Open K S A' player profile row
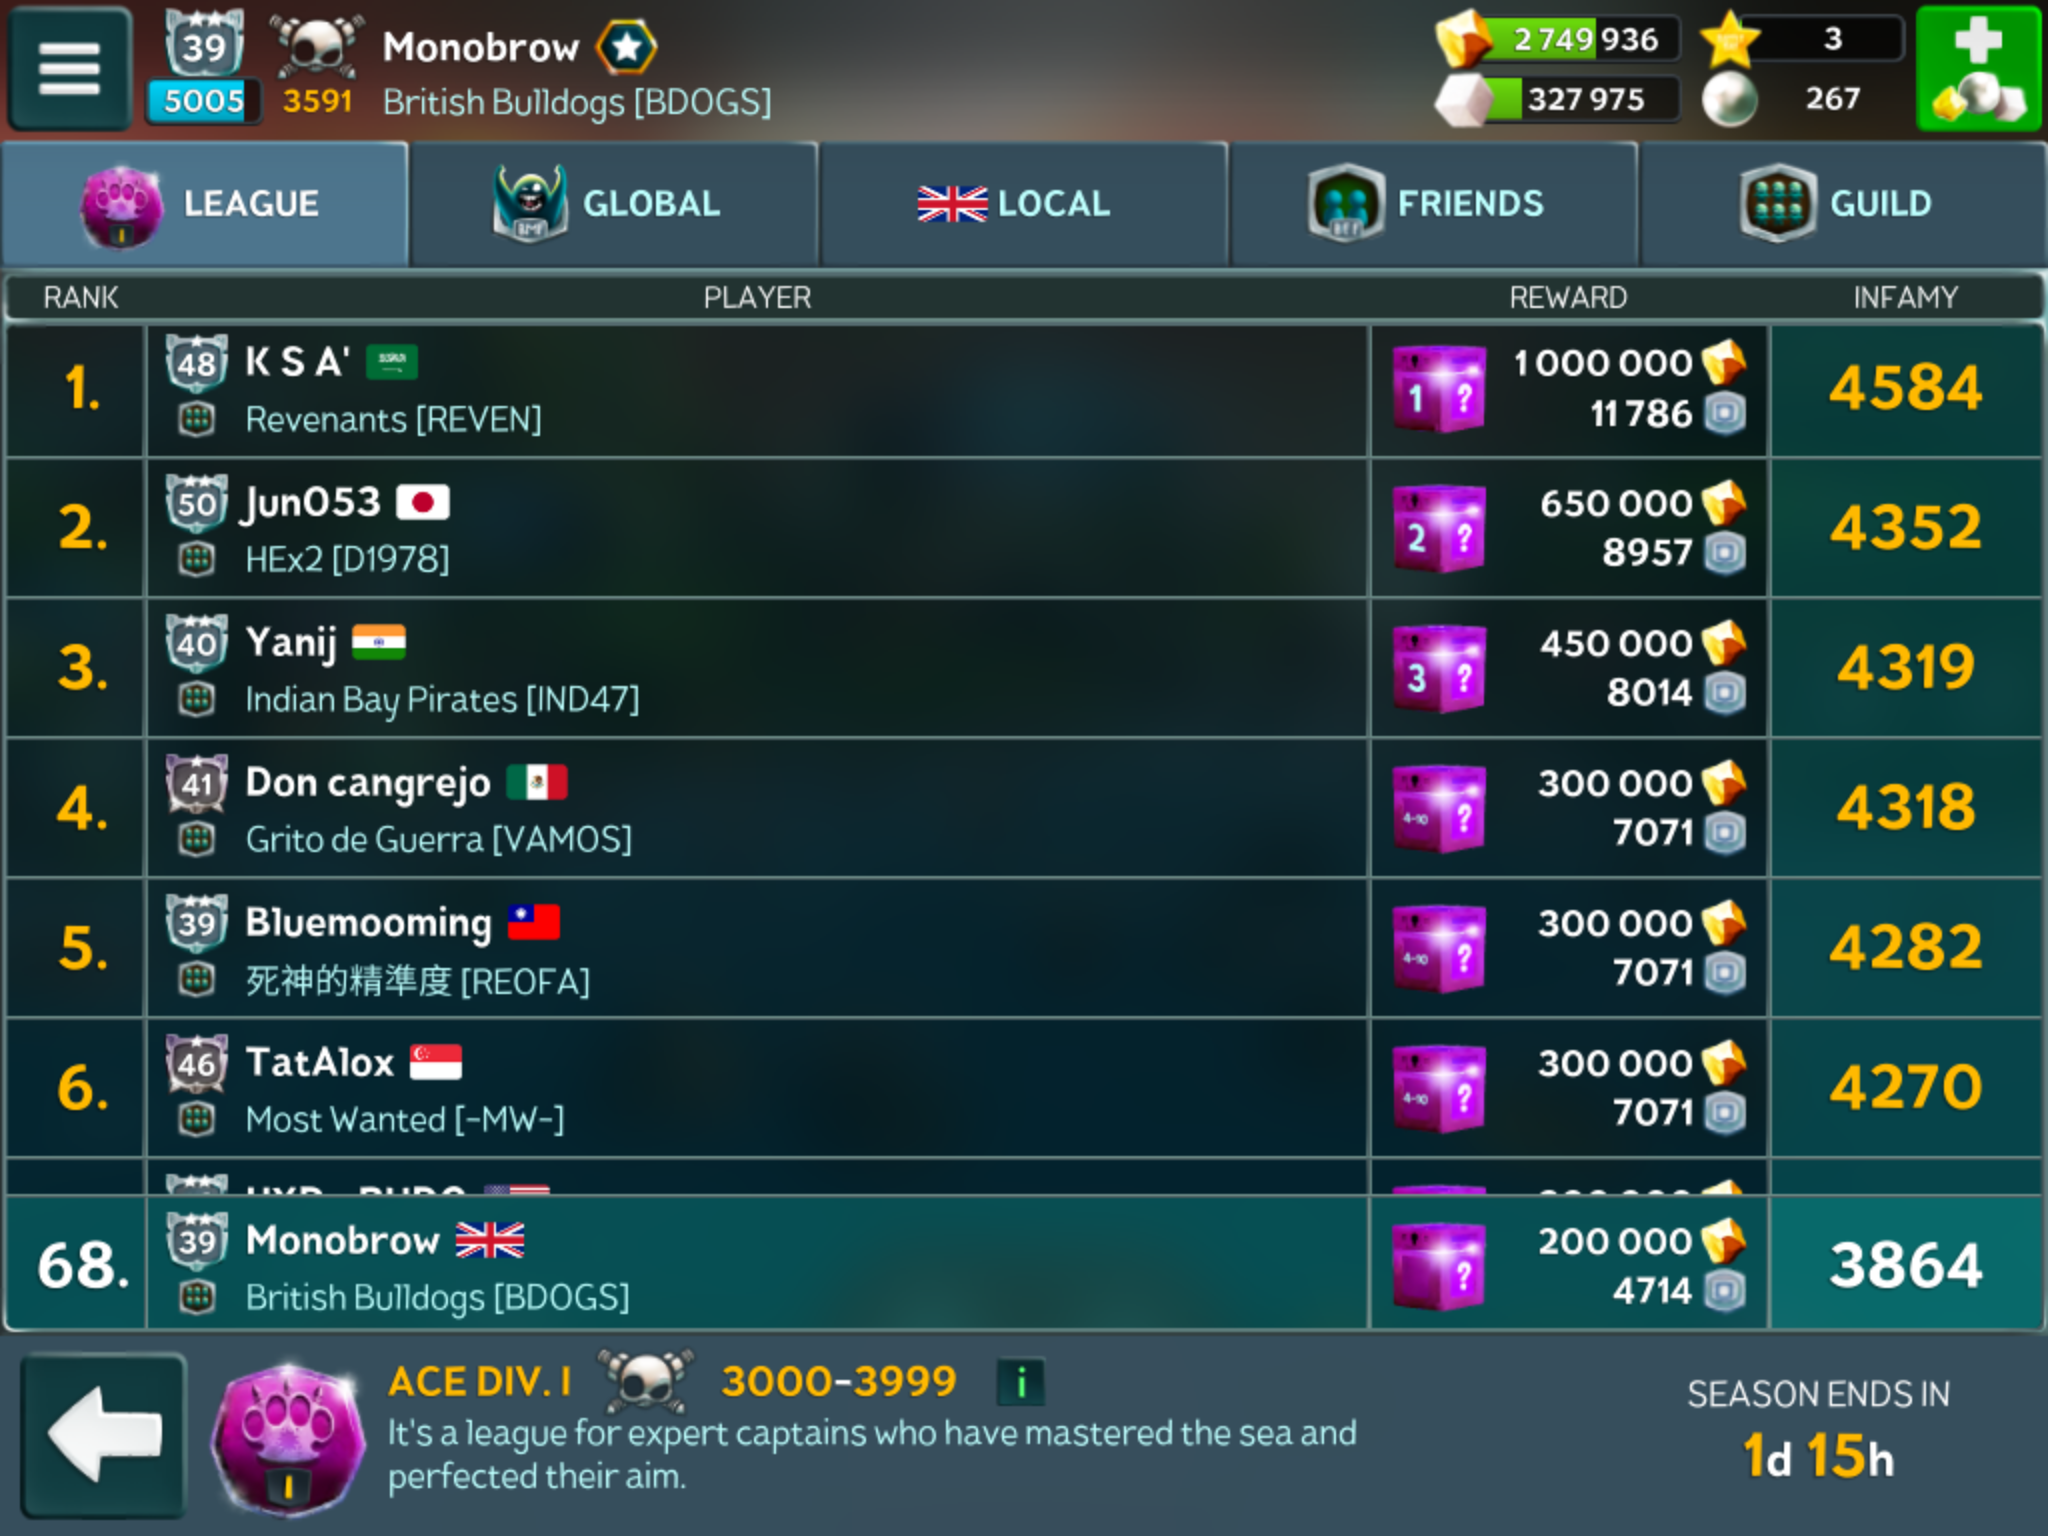Screen dimensions: 2048x1536 [x=1024, y=390]
